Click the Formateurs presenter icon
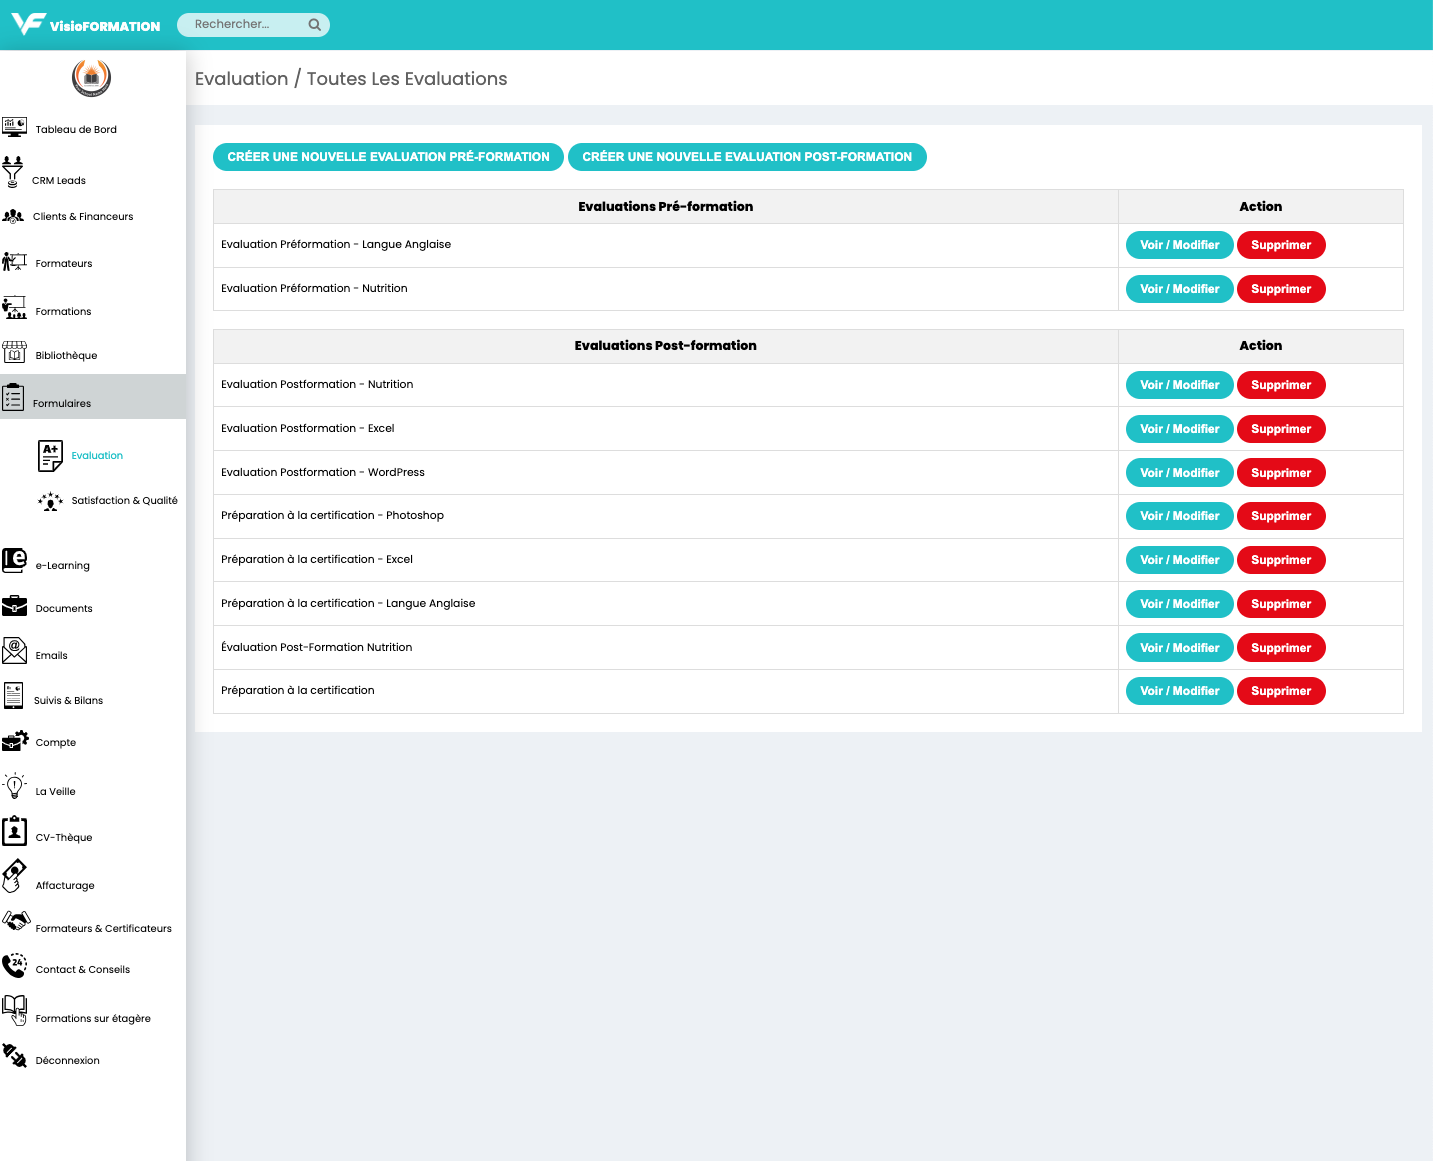 click(x=14, y=261)
